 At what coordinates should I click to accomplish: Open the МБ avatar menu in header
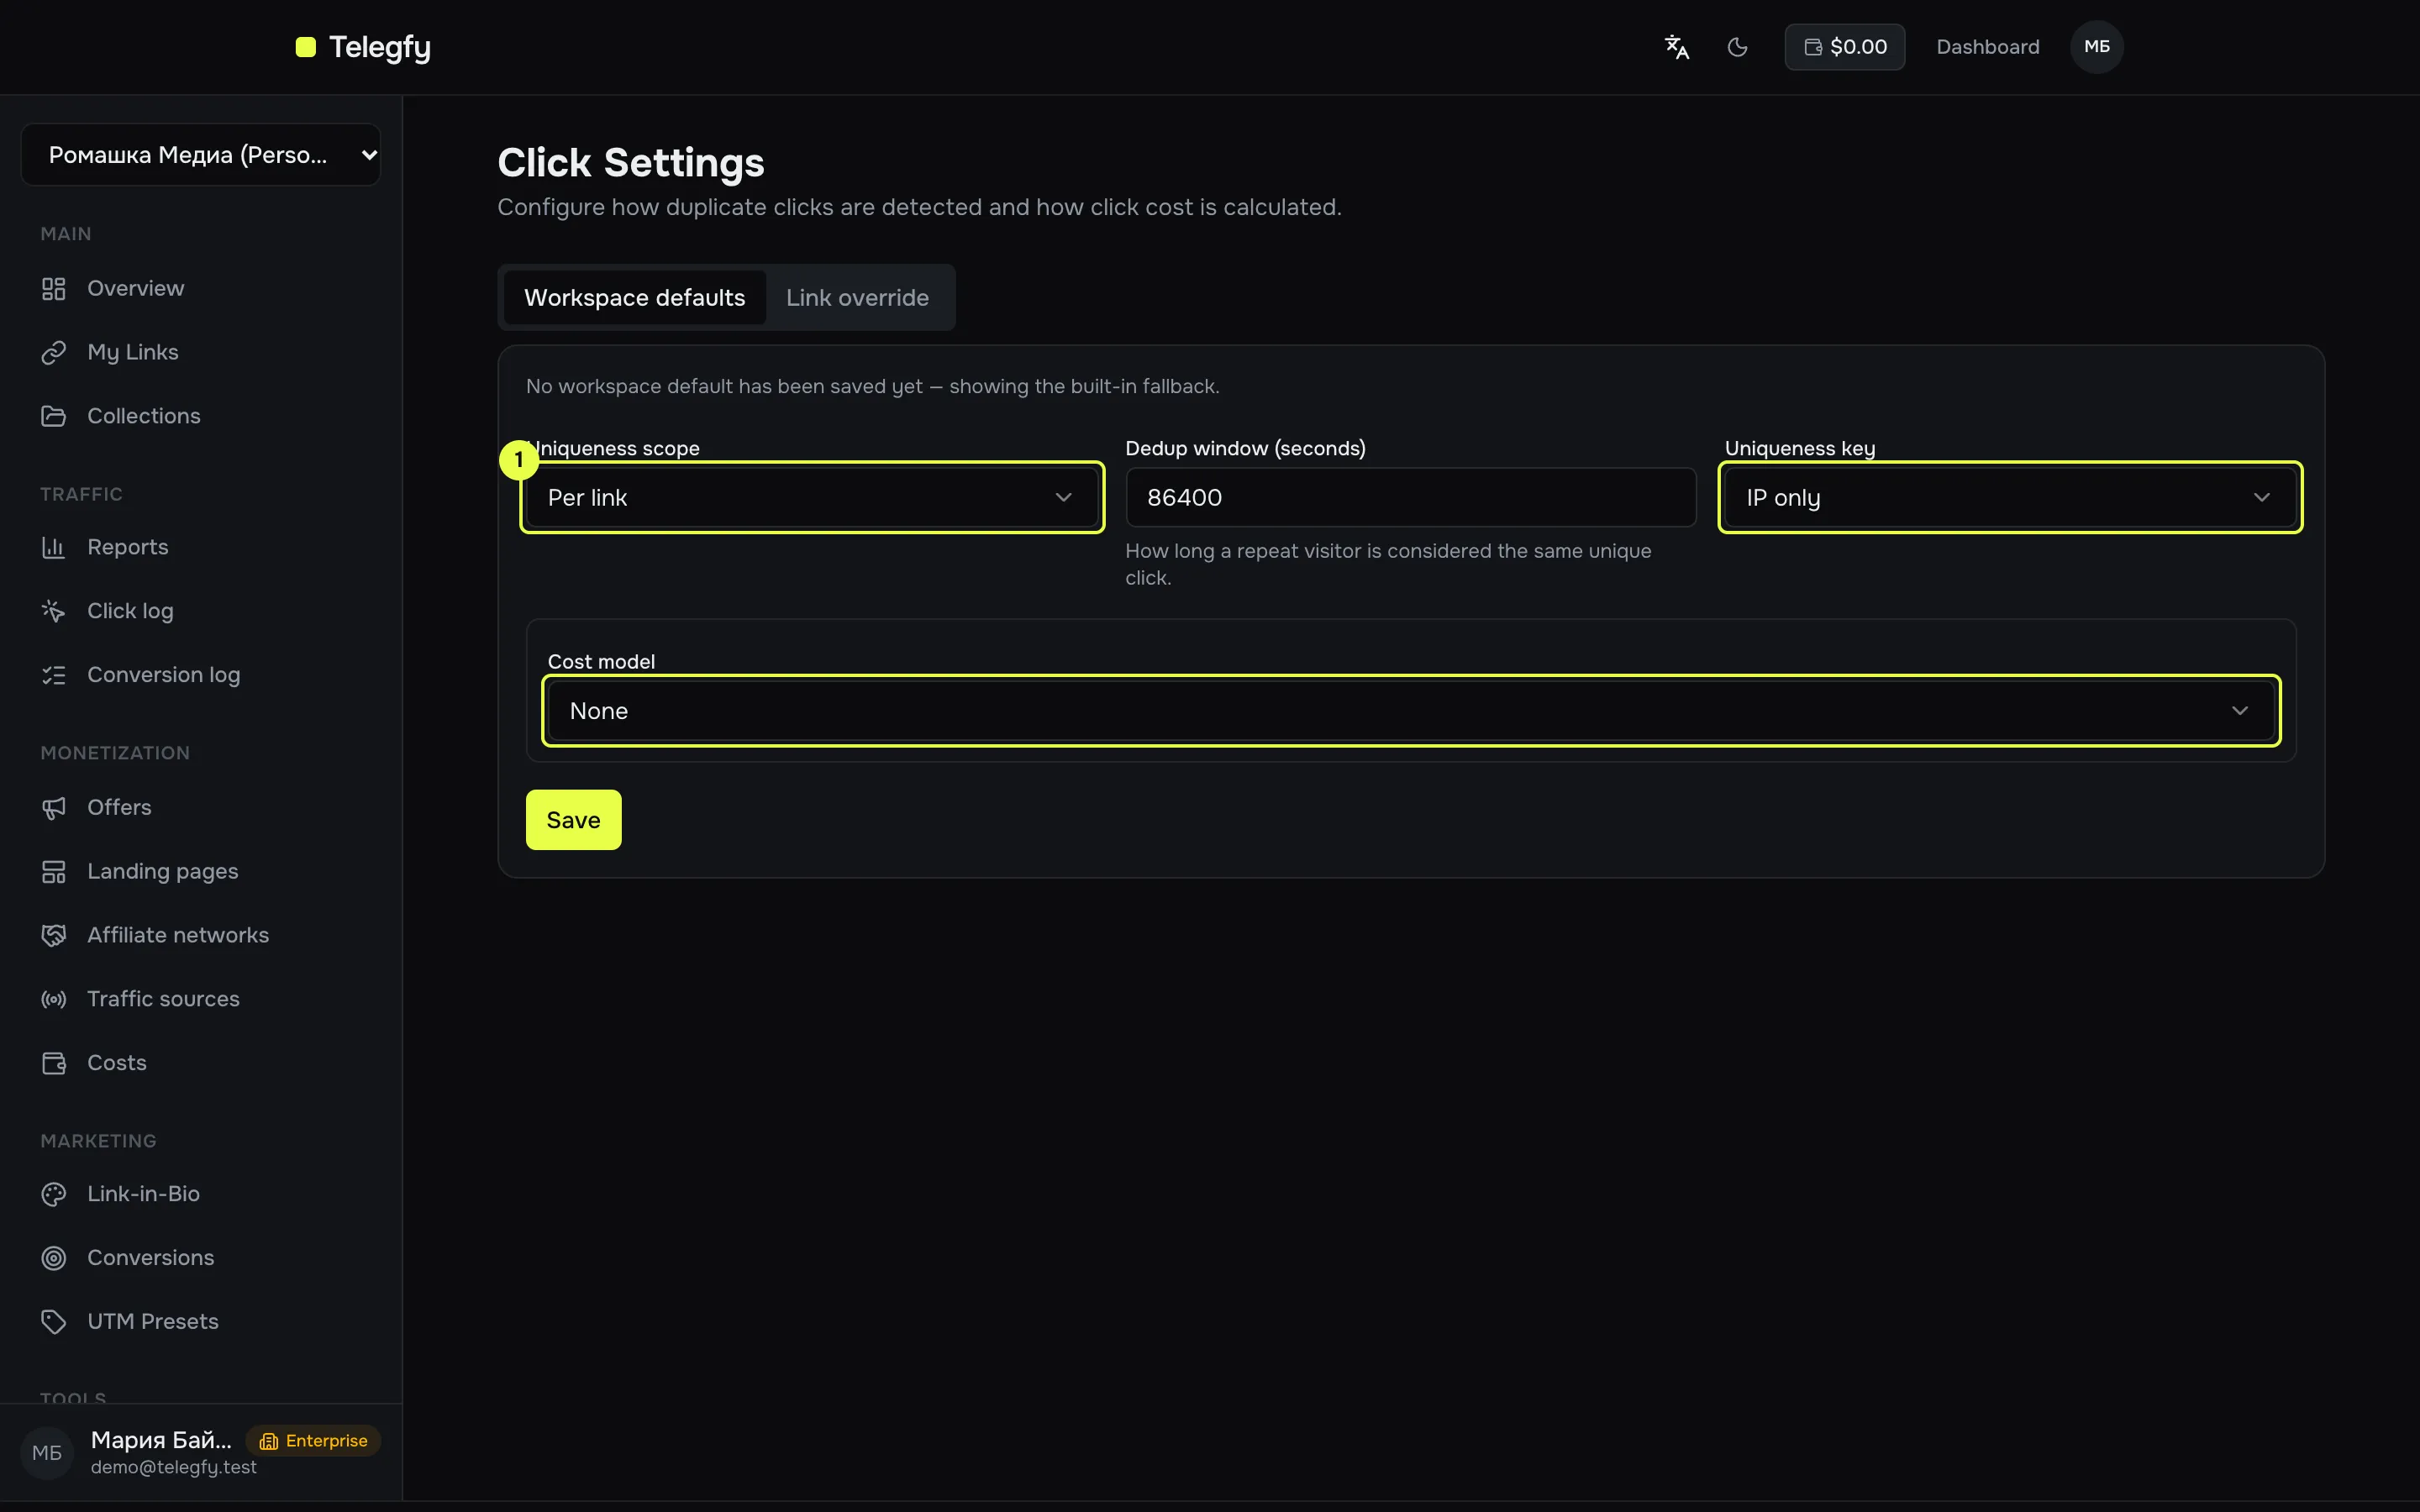coord(2097,47)
